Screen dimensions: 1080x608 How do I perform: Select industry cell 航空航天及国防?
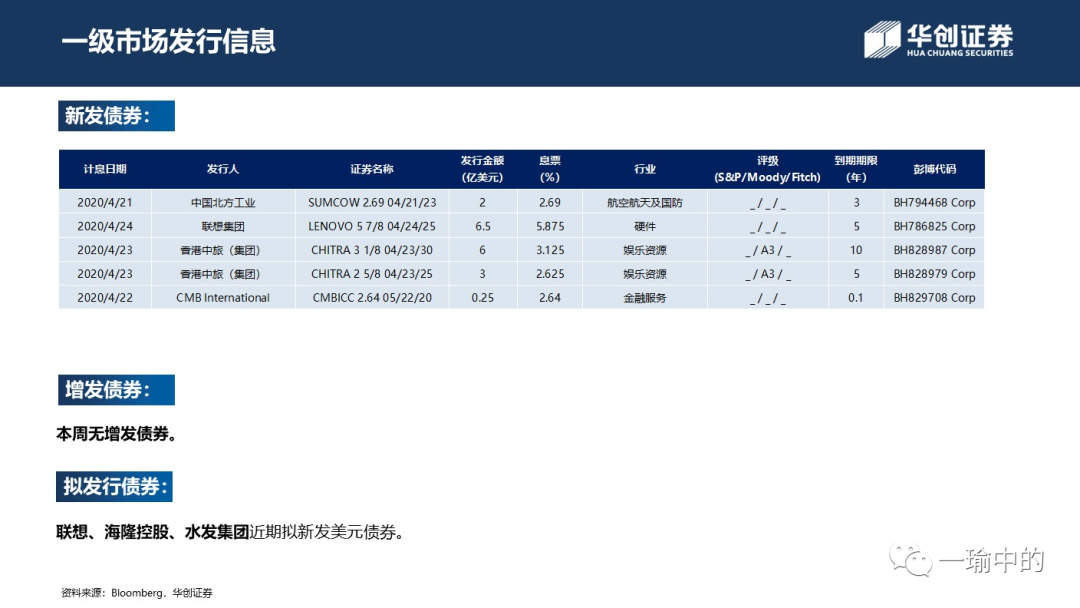point(645,202)
